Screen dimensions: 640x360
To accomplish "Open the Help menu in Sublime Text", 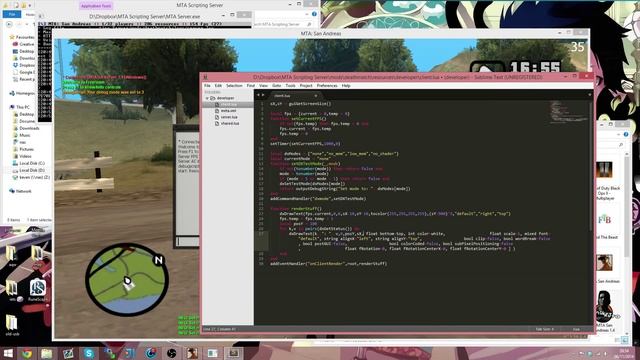I will 346,86.
